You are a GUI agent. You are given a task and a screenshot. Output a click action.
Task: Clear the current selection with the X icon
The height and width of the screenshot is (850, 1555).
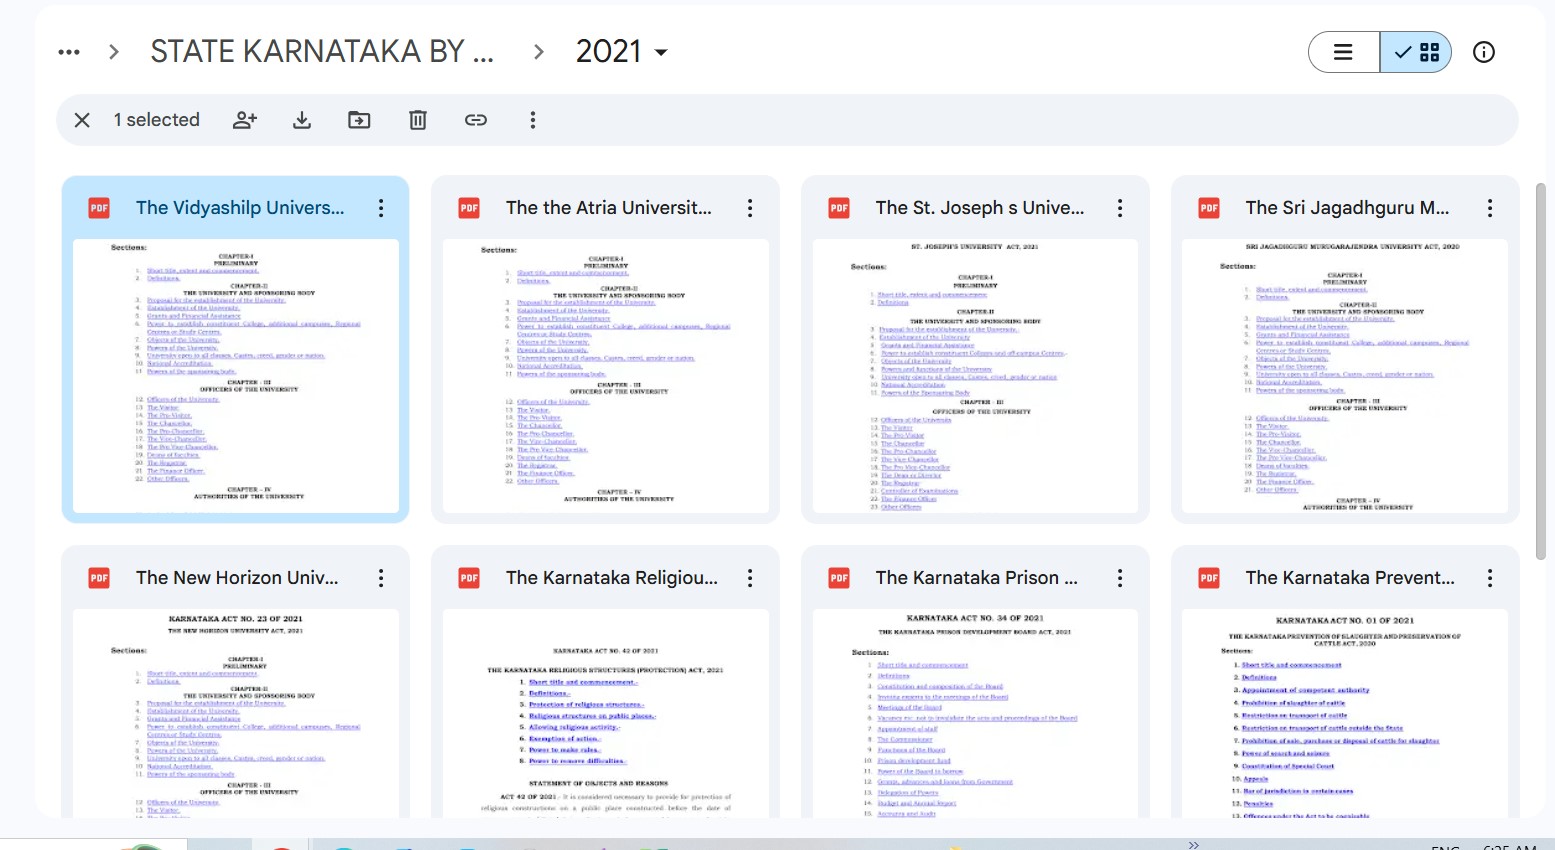[82, 120]
